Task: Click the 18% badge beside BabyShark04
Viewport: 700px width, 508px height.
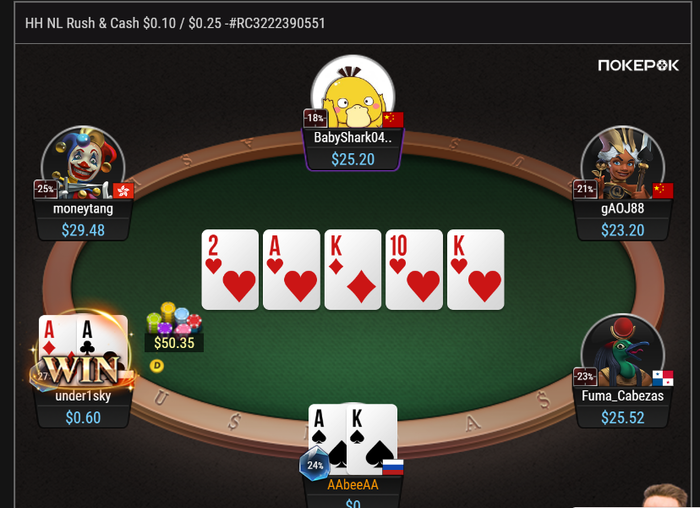Action: point(315,118)
